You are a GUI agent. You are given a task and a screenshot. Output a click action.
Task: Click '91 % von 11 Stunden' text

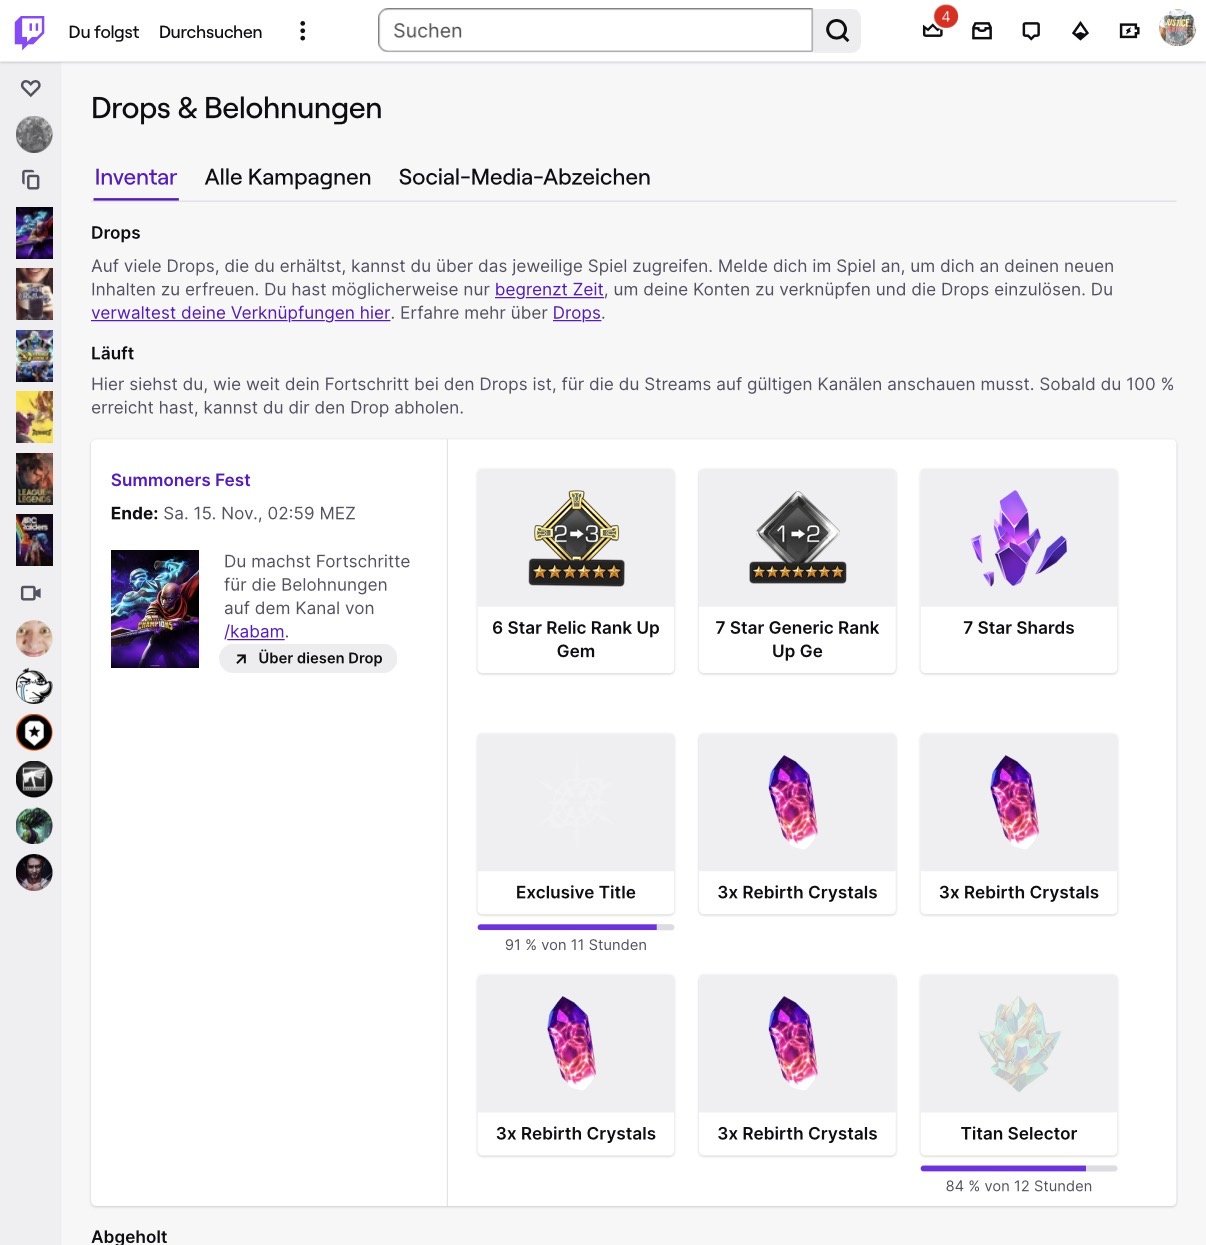coord(576,945)
